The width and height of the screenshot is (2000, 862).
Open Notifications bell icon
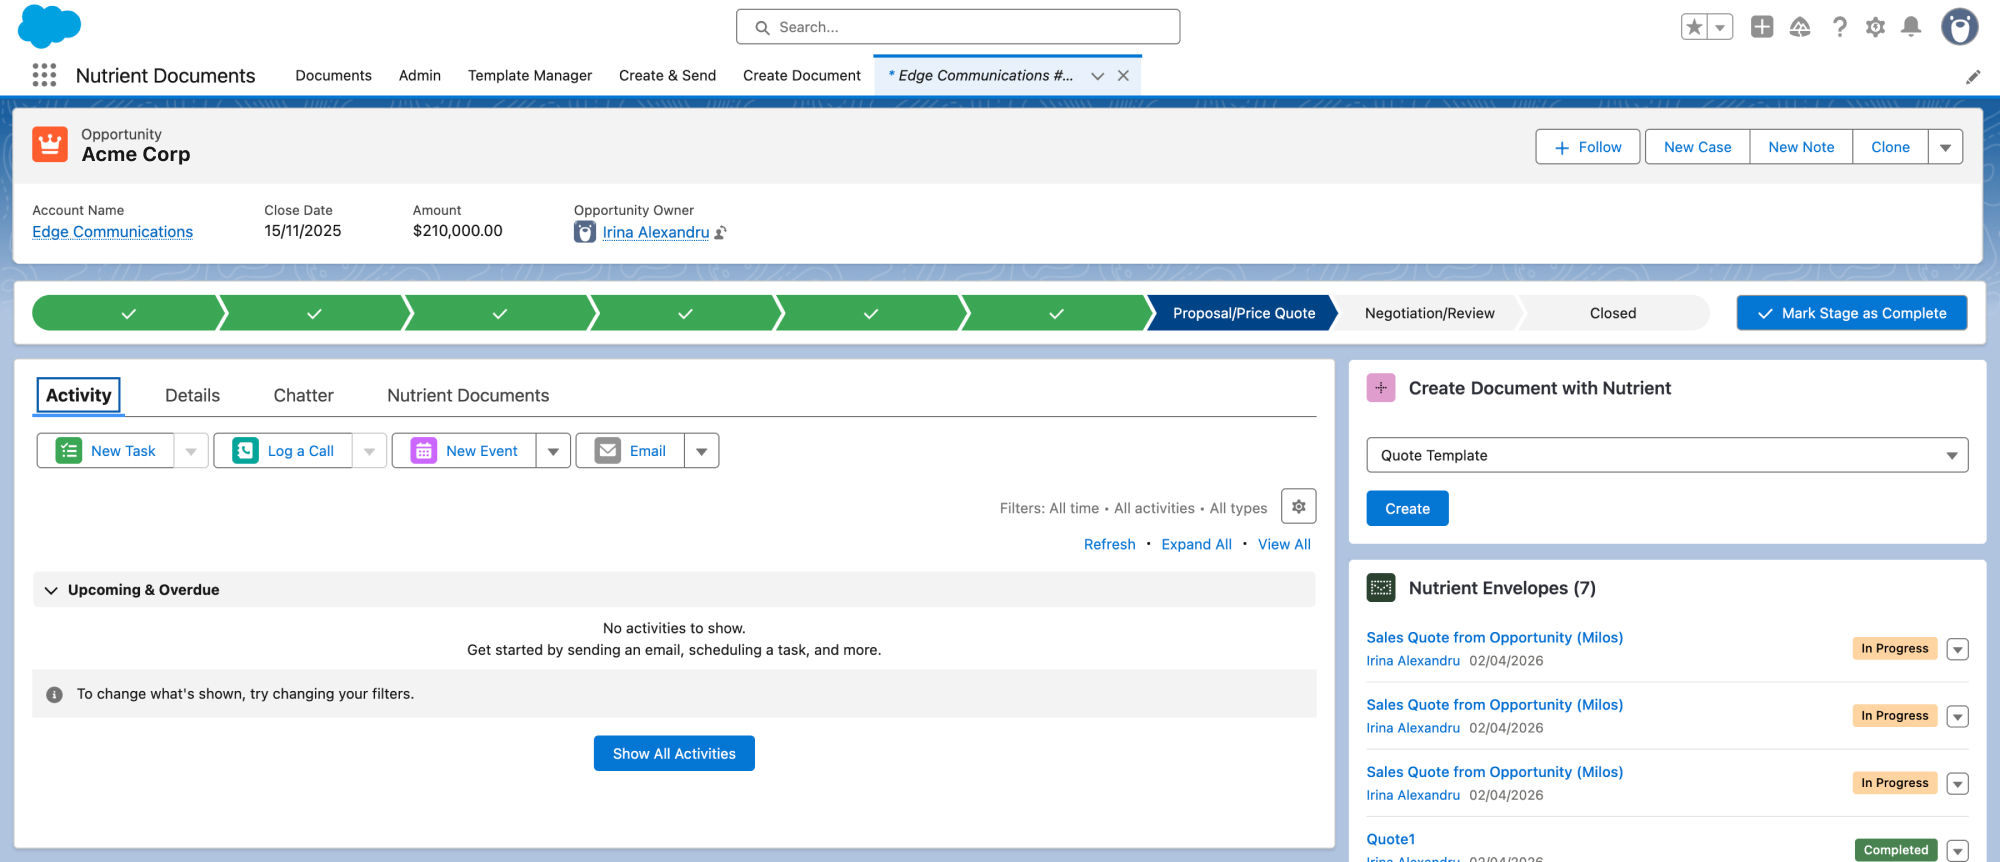click(1911, 27)
